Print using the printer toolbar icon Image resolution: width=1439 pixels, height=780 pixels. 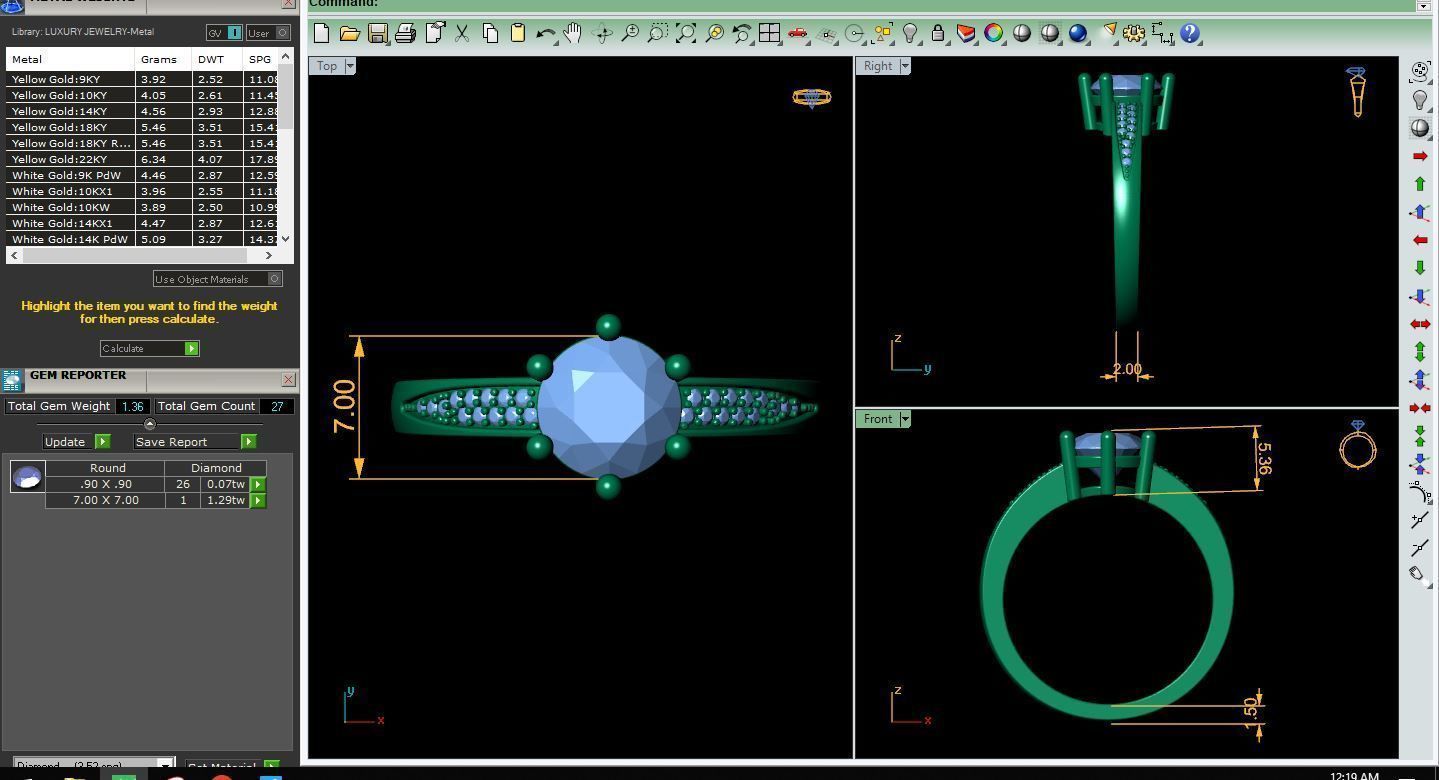pos(405,33)
